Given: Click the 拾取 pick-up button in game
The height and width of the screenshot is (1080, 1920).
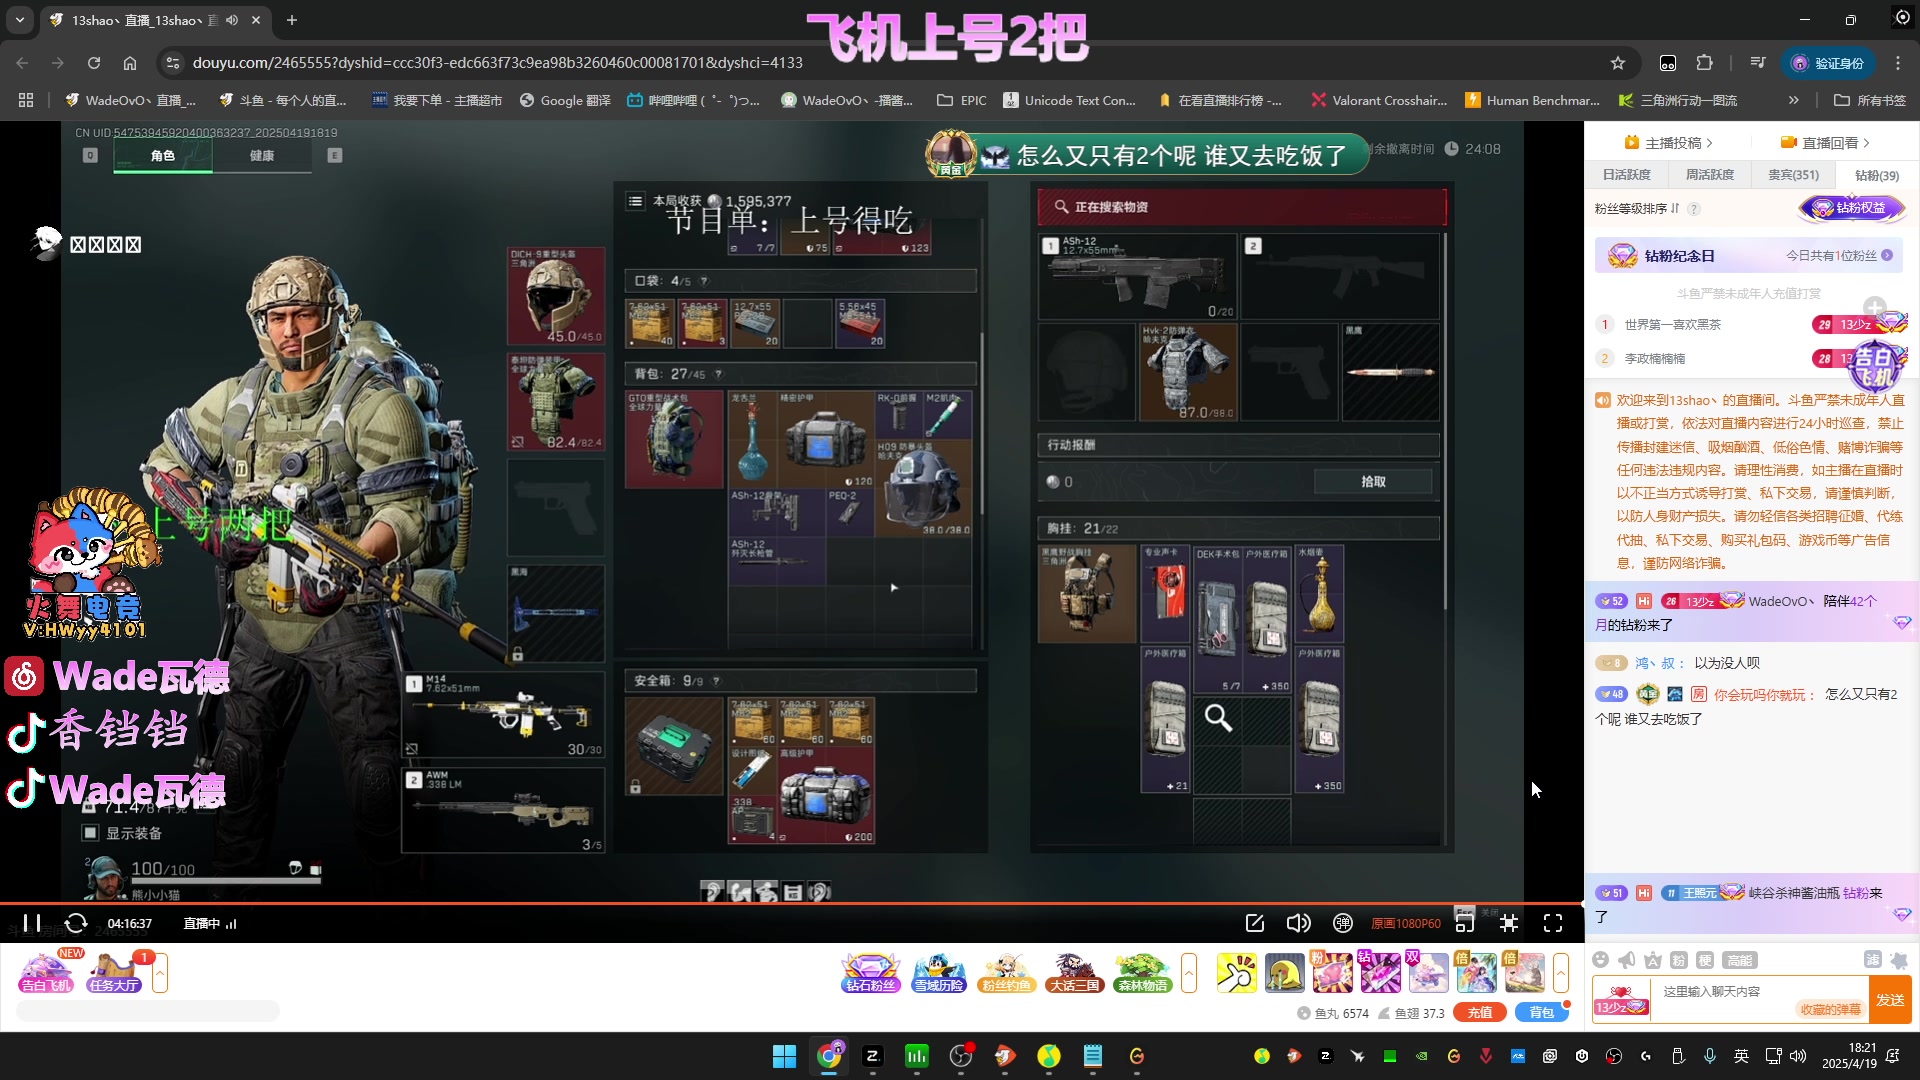Looking at the screenshot, I should tap(1373, 481).
